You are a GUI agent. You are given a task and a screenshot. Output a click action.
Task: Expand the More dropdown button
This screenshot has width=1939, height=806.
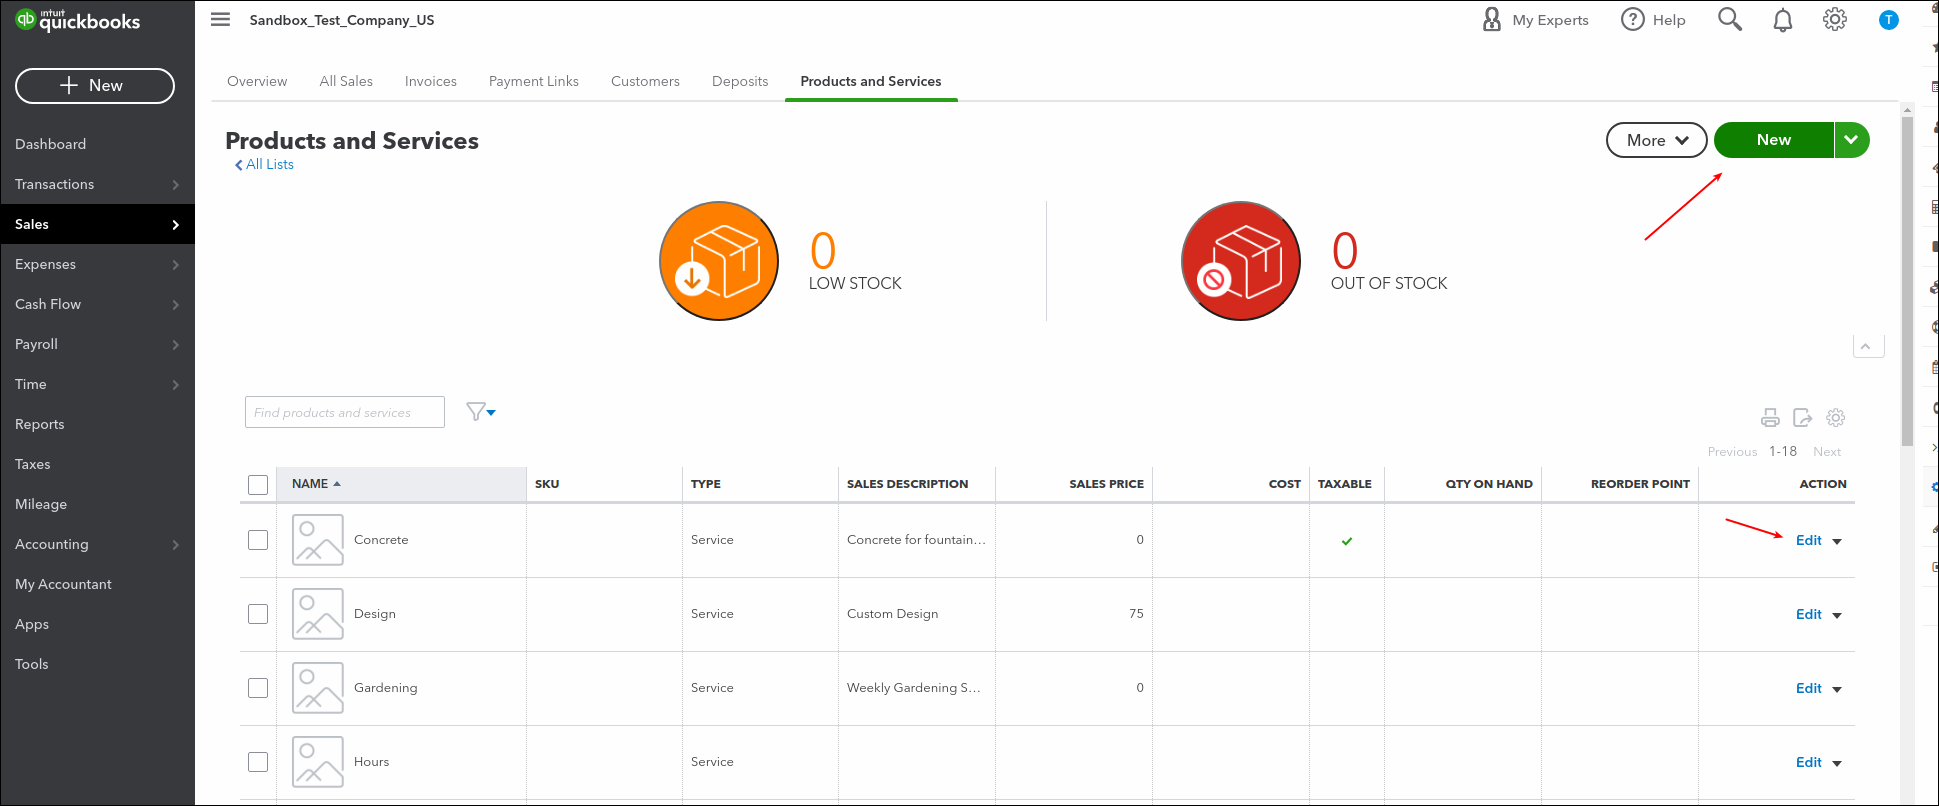(x=1656, y=140)
